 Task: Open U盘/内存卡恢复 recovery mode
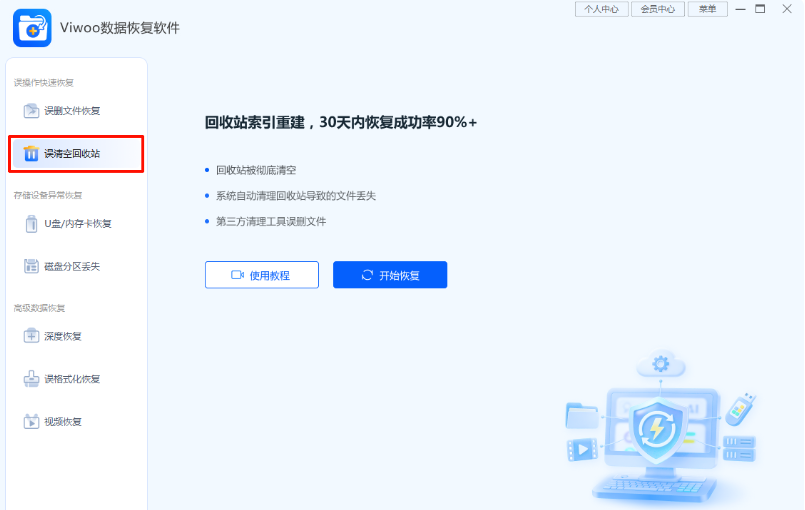click(76, 224)
